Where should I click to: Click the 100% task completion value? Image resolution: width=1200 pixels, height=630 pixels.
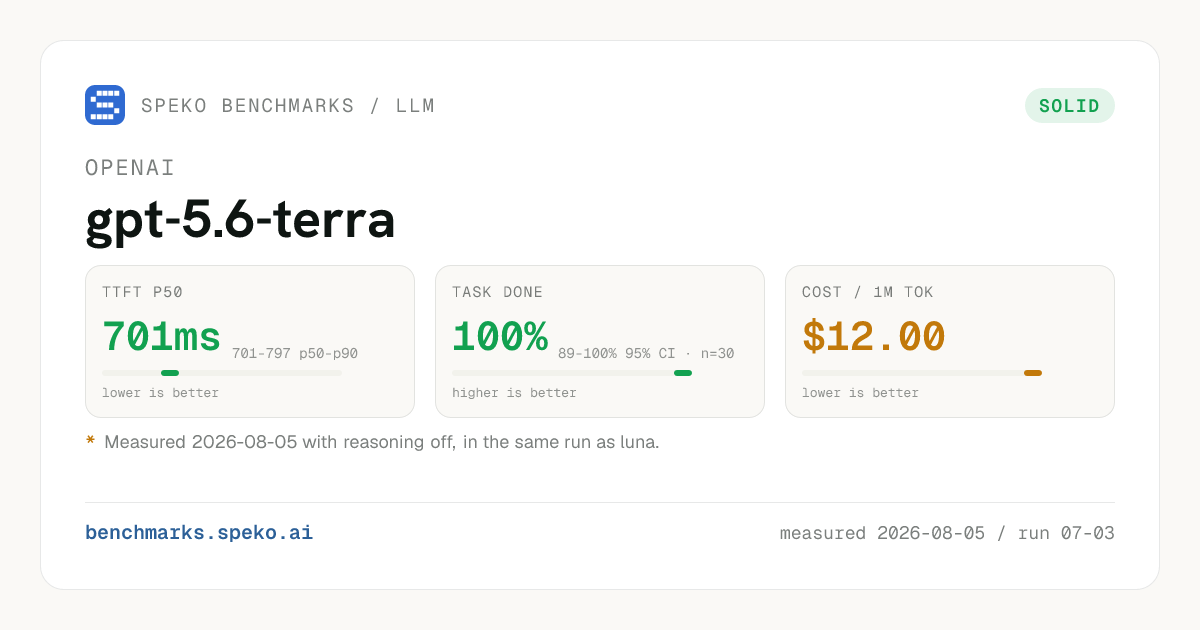500,337
